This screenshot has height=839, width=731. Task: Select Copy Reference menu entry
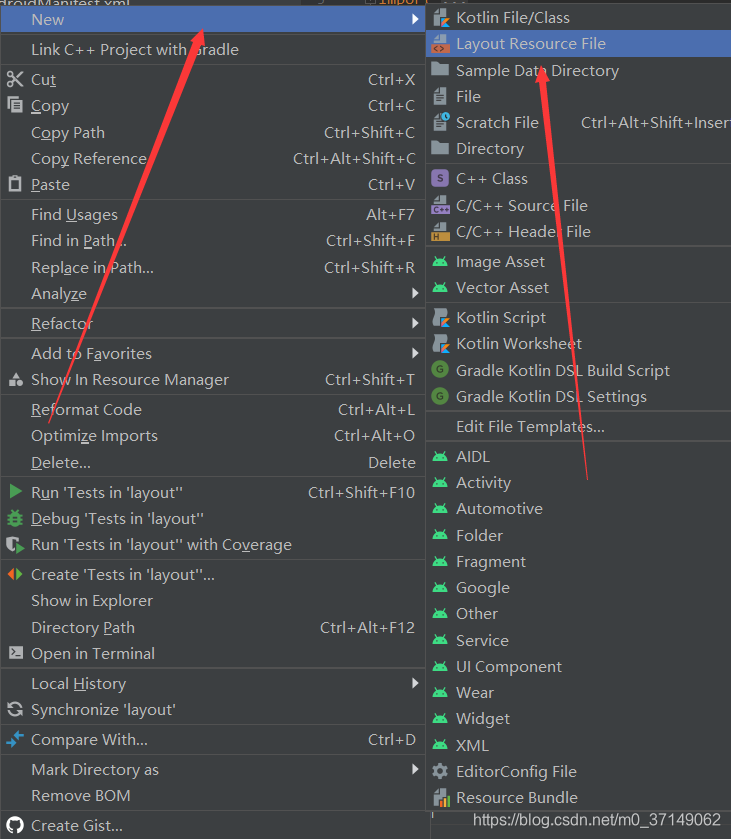tap(213, 158)
